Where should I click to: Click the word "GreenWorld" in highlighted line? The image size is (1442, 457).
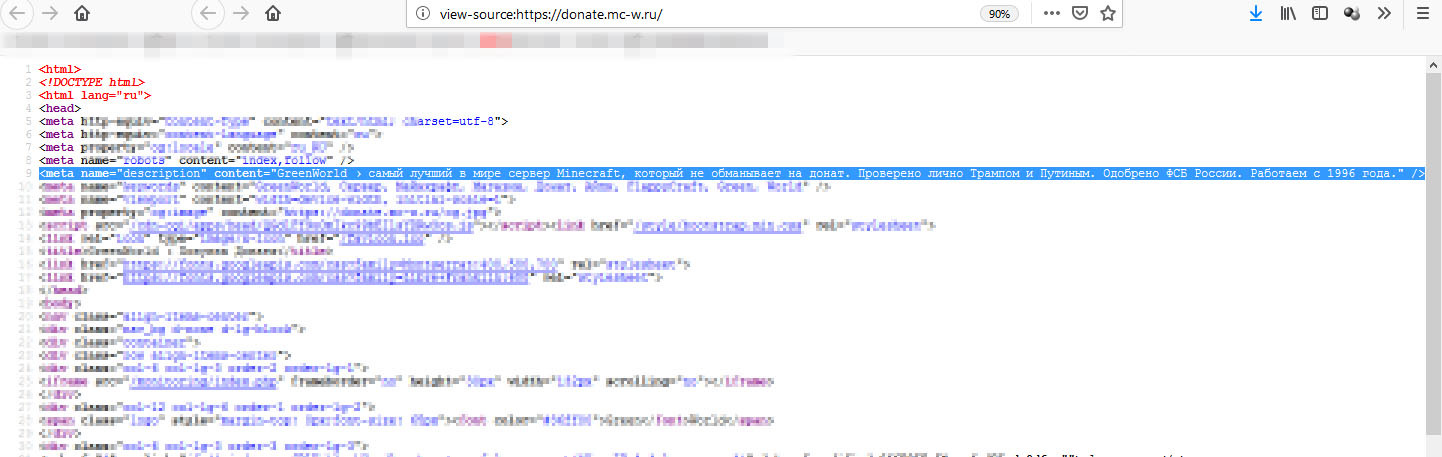[x=313, y=173]
